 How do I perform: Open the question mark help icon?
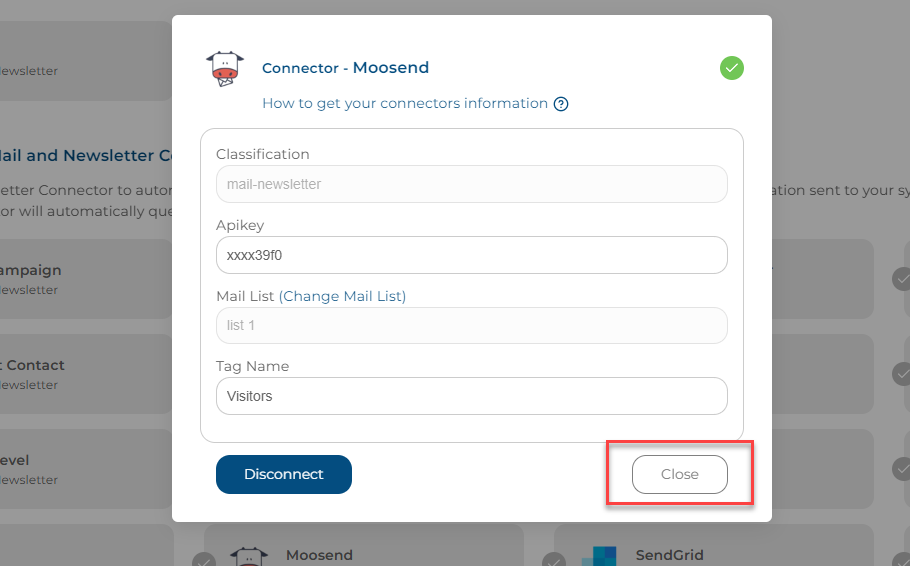point(561,104)
